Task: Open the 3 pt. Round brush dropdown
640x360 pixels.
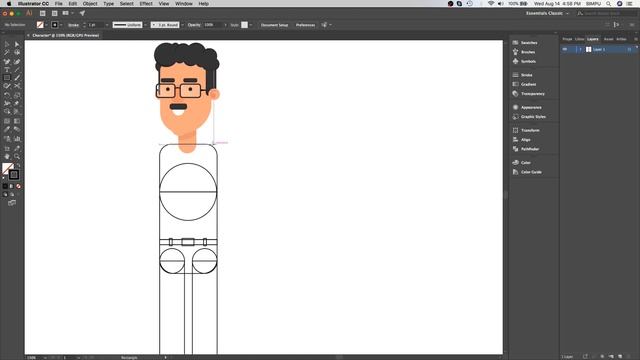Action: tap(182, 25)
